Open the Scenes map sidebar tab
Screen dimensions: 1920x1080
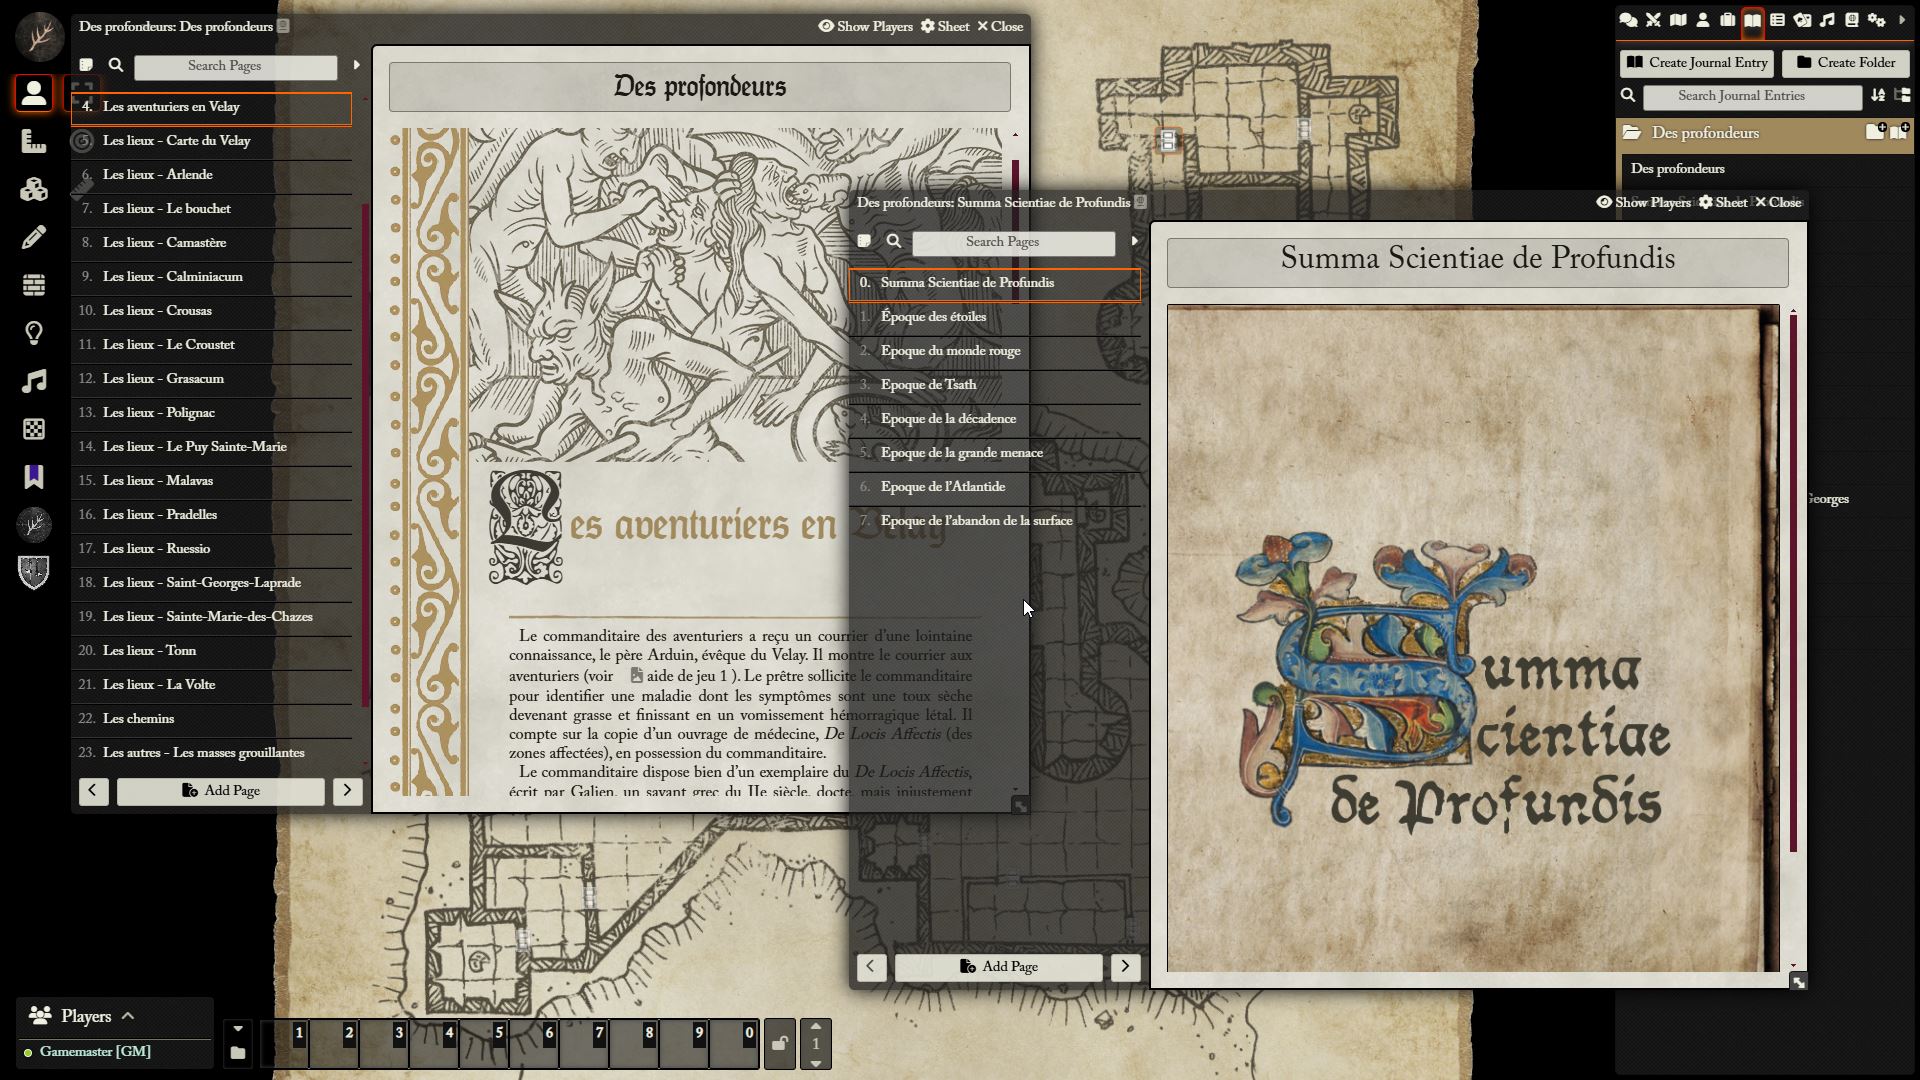click(x=1678, y=20)
